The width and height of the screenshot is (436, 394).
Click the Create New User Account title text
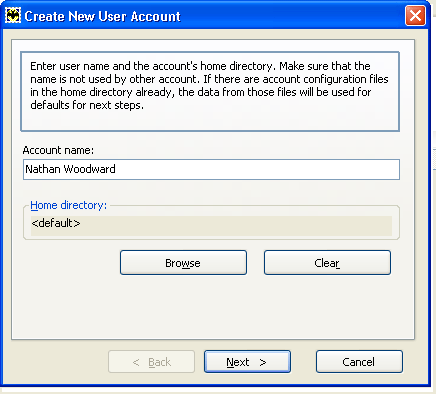click(103, 16)
